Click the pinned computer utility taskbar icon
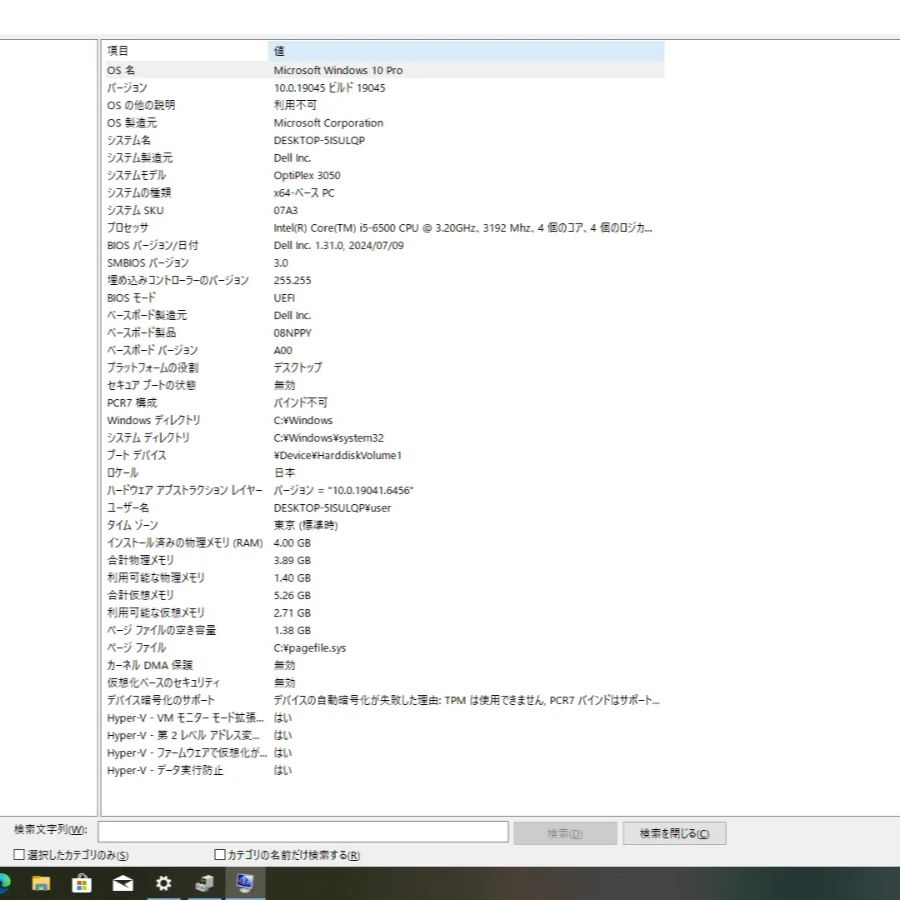Viewport: 900px width, 900px height. [x=203, y=884]
